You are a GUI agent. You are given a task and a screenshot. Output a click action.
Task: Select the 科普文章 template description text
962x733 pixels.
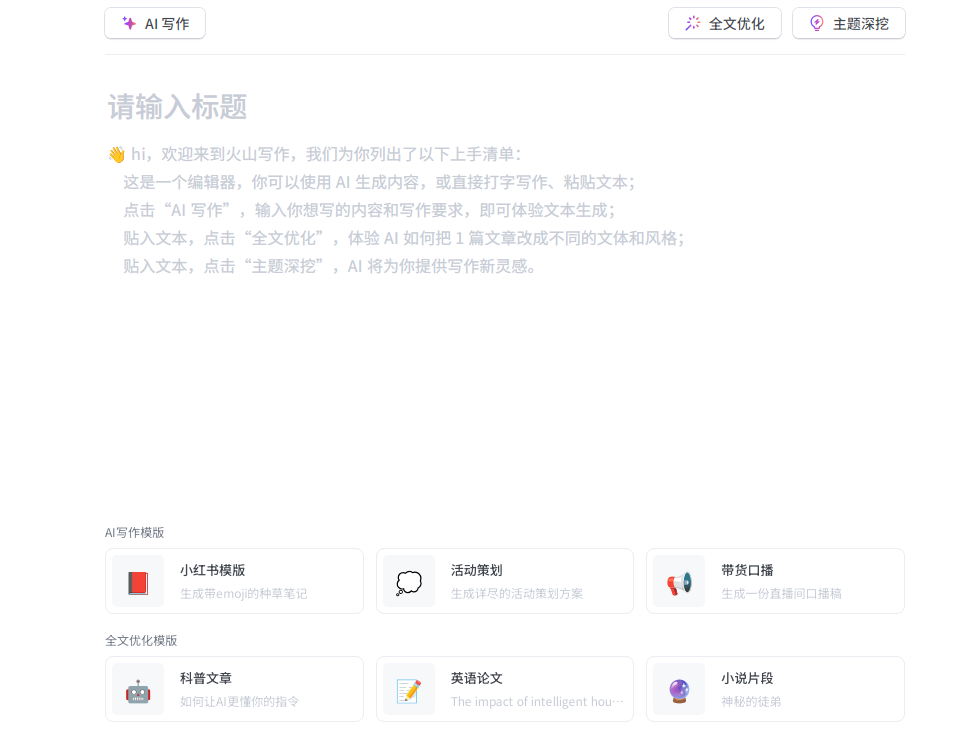click(239, 702)
